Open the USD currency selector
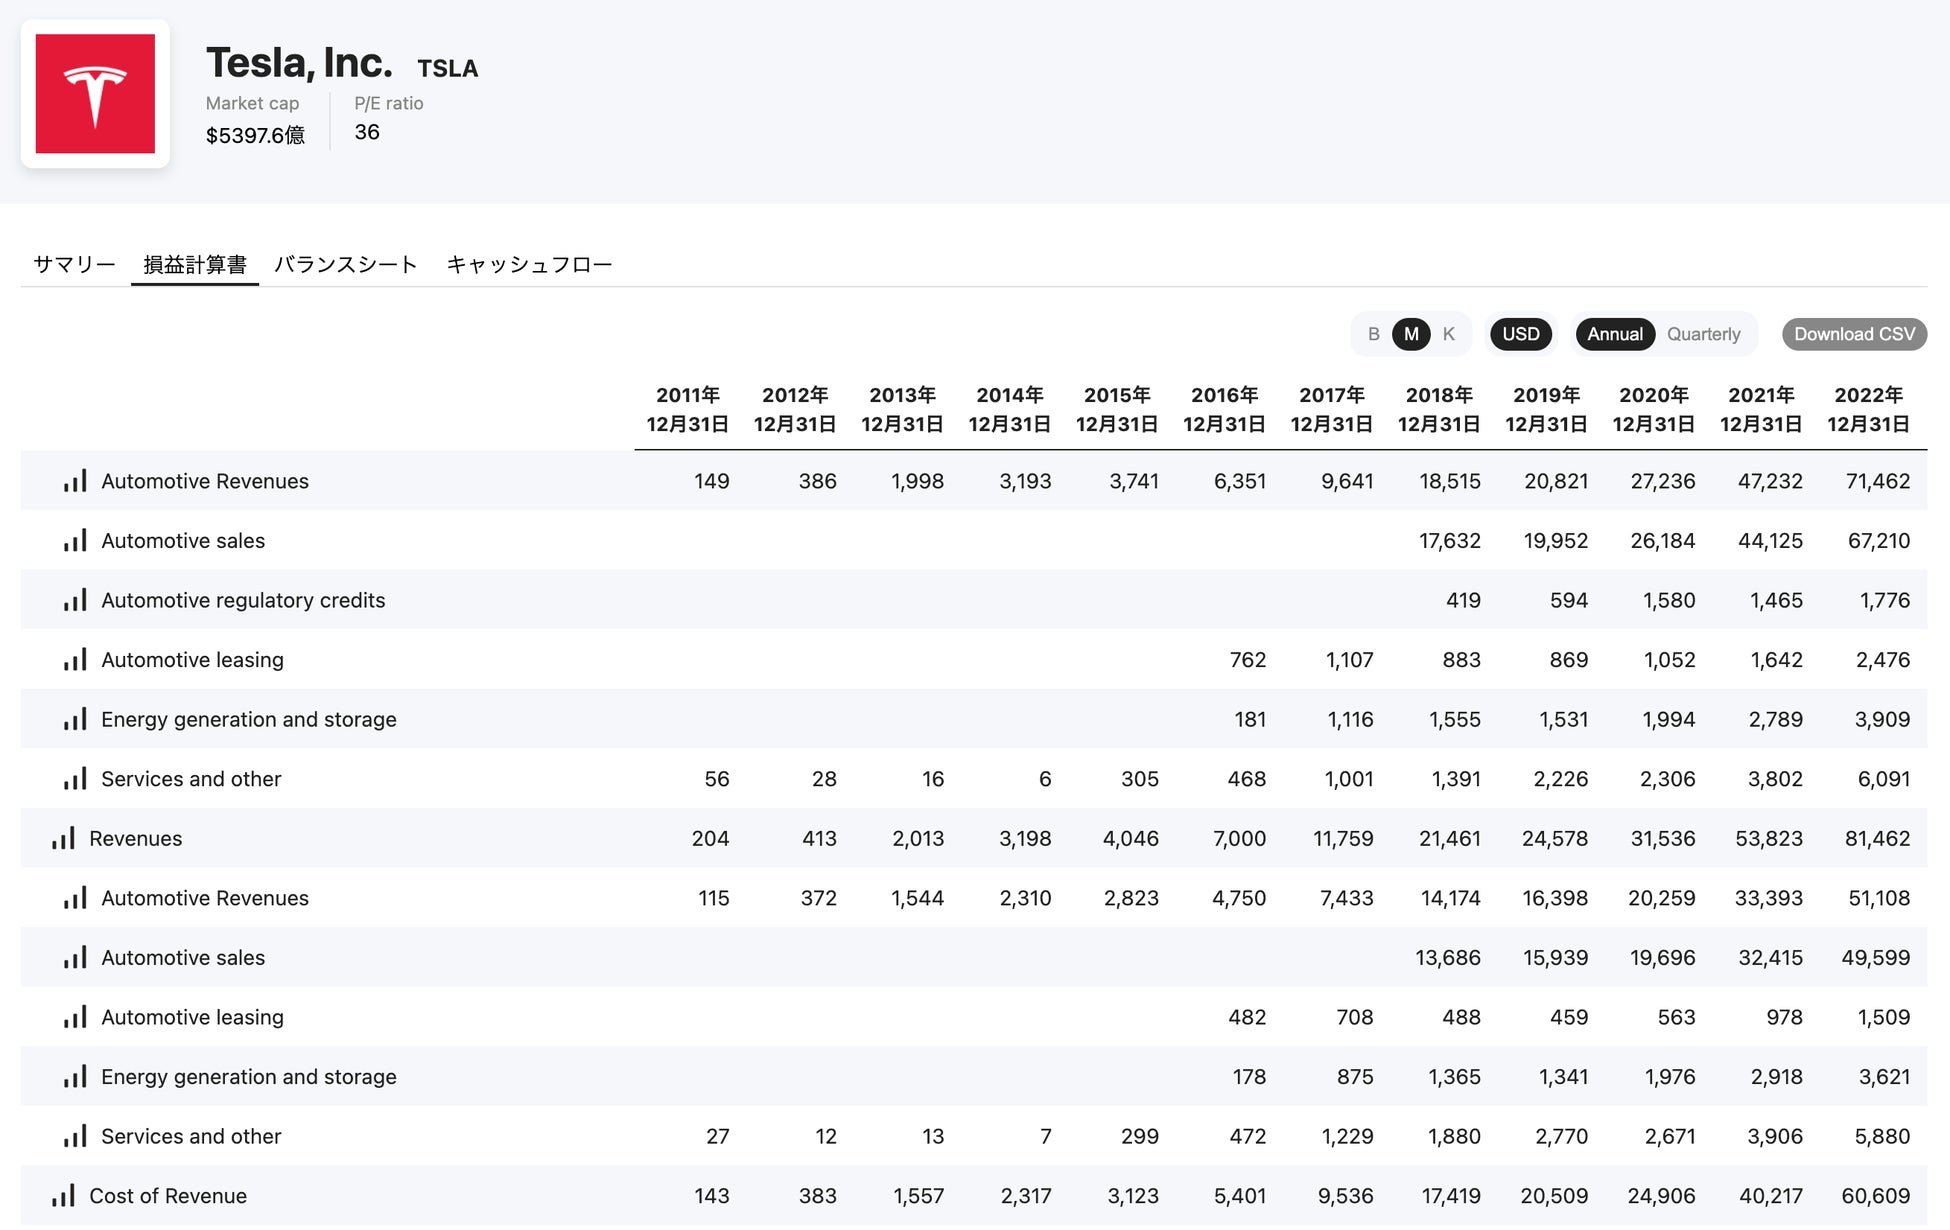The height and width of the screenshot is (1230, 1950). click(1520, 334)
